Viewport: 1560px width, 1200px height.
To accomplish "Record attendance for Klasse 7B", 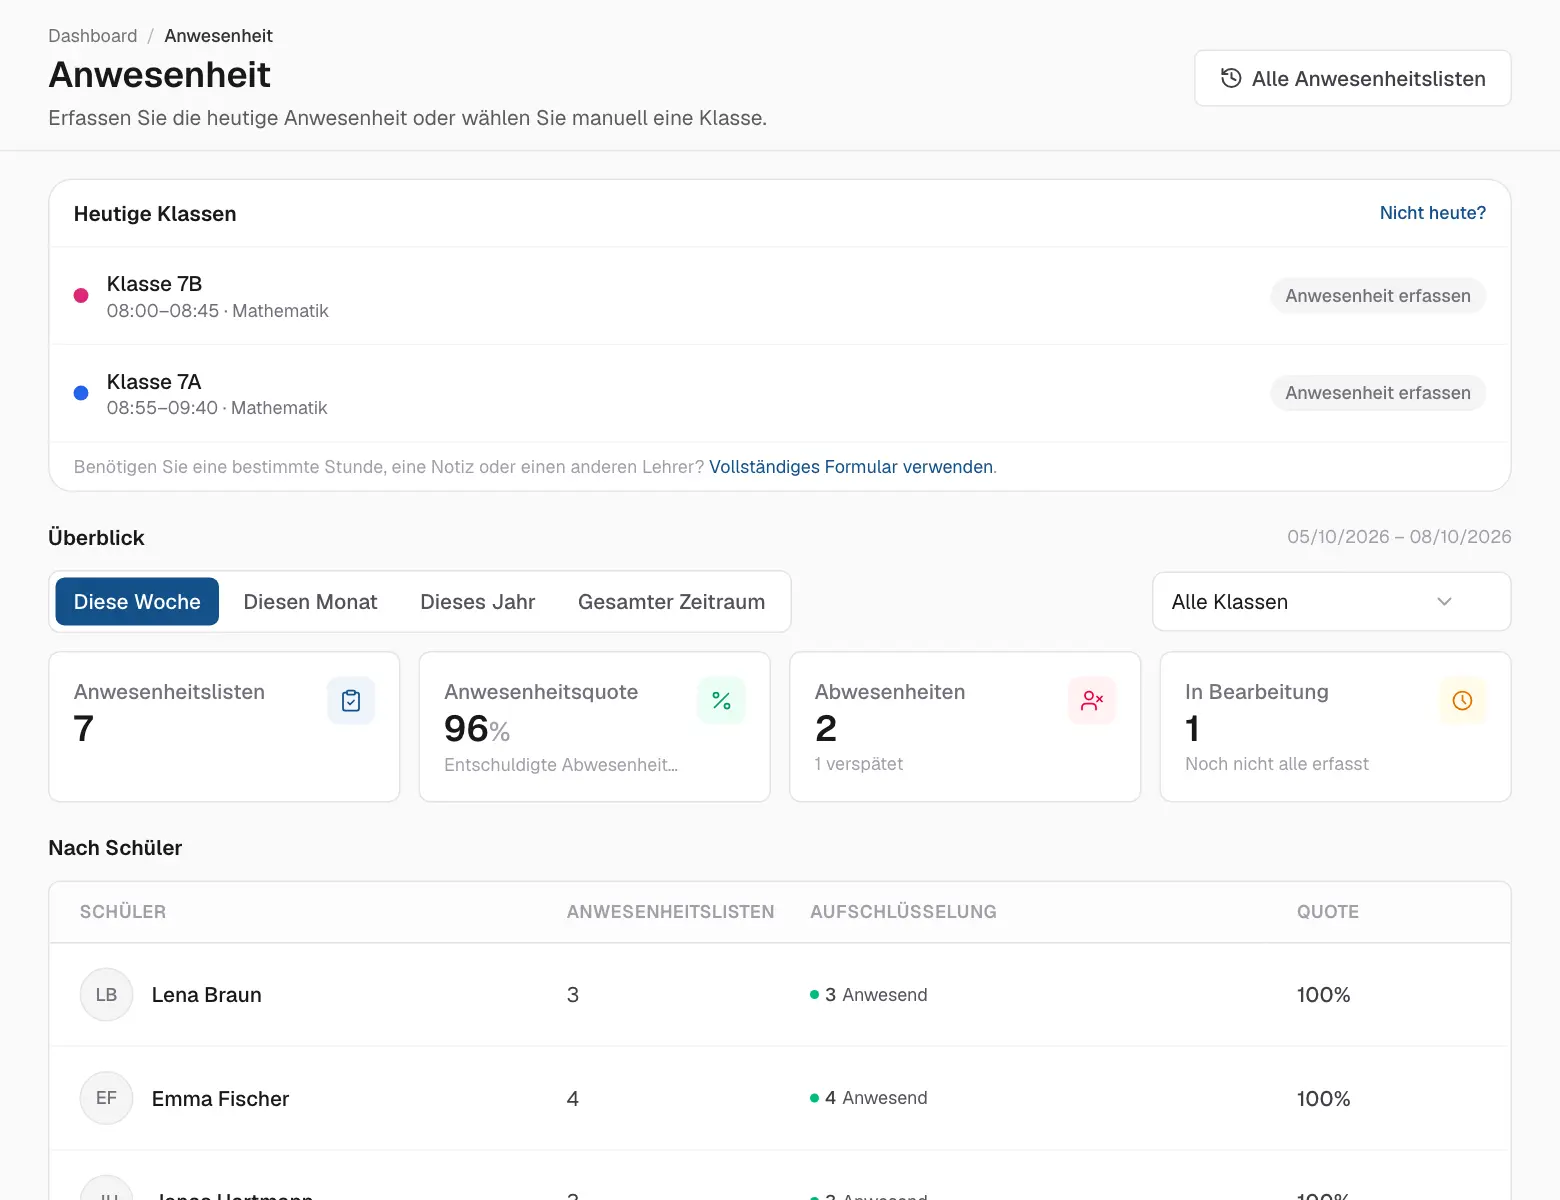I will point(1378,296).
